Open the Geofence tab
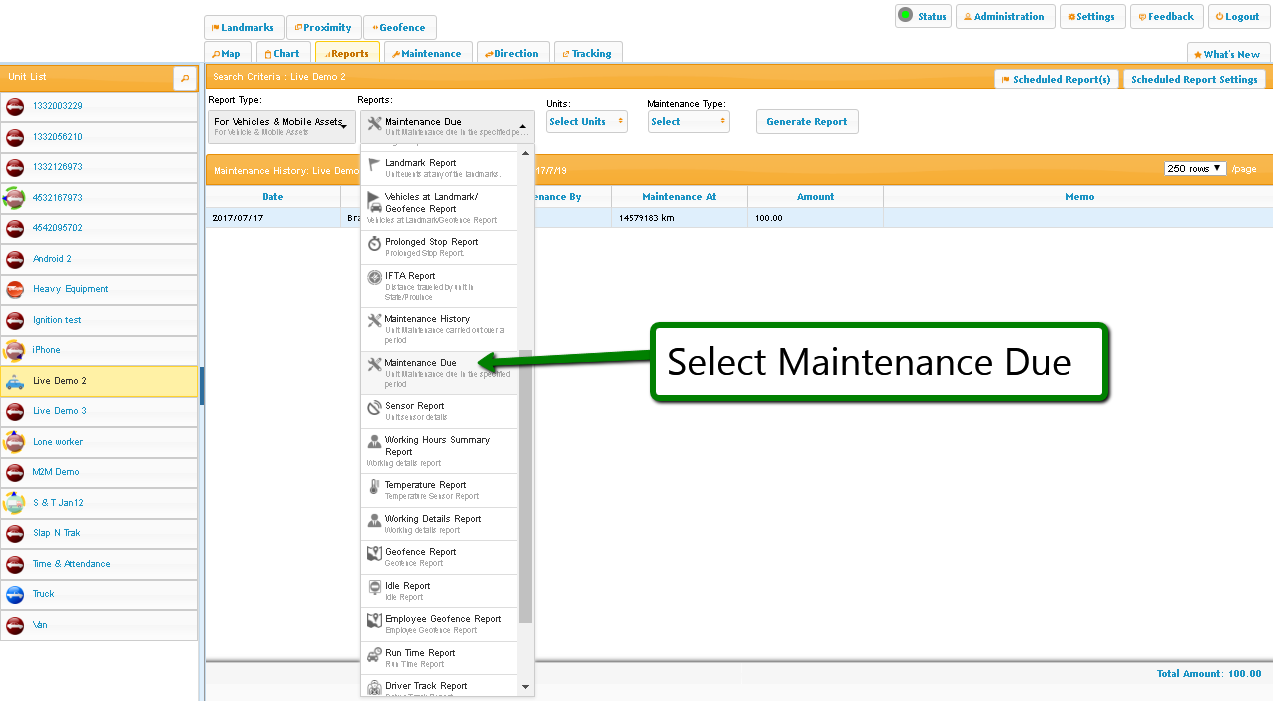The width and height of the screenshot is (1273, 701). pos(399,28)
